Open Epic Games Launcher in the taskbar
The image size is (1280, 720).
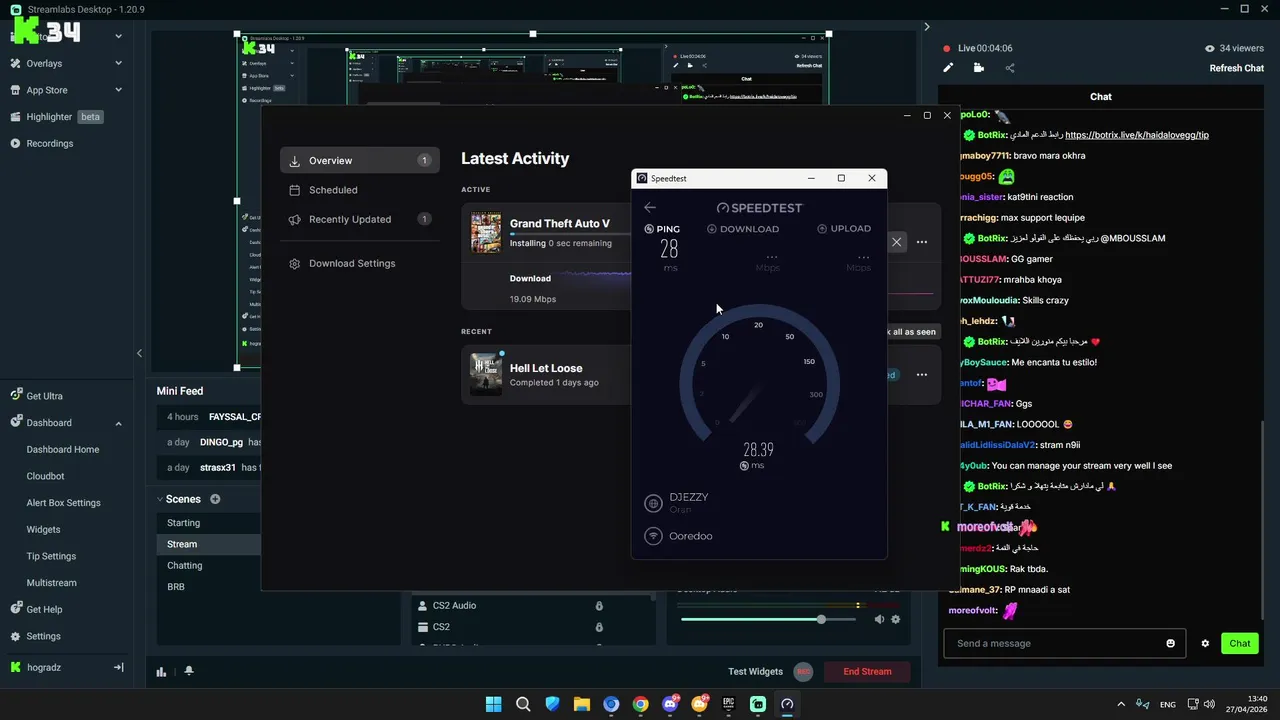click(x=729, y=704)
